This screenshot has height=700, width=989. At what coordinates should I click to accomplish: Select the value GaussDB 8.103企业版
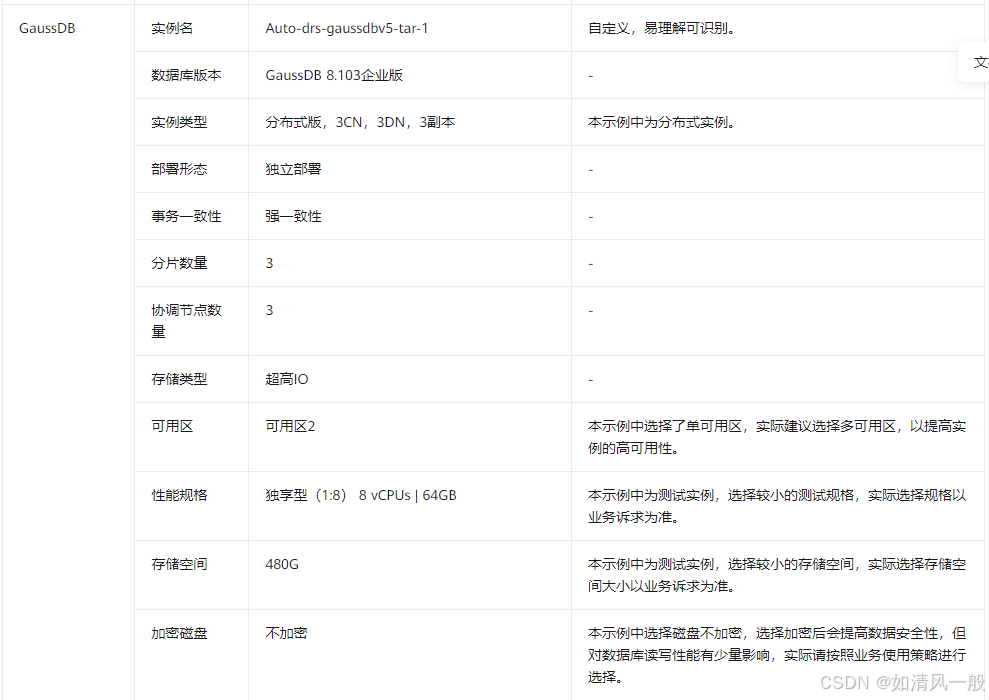tap(334, 75)
